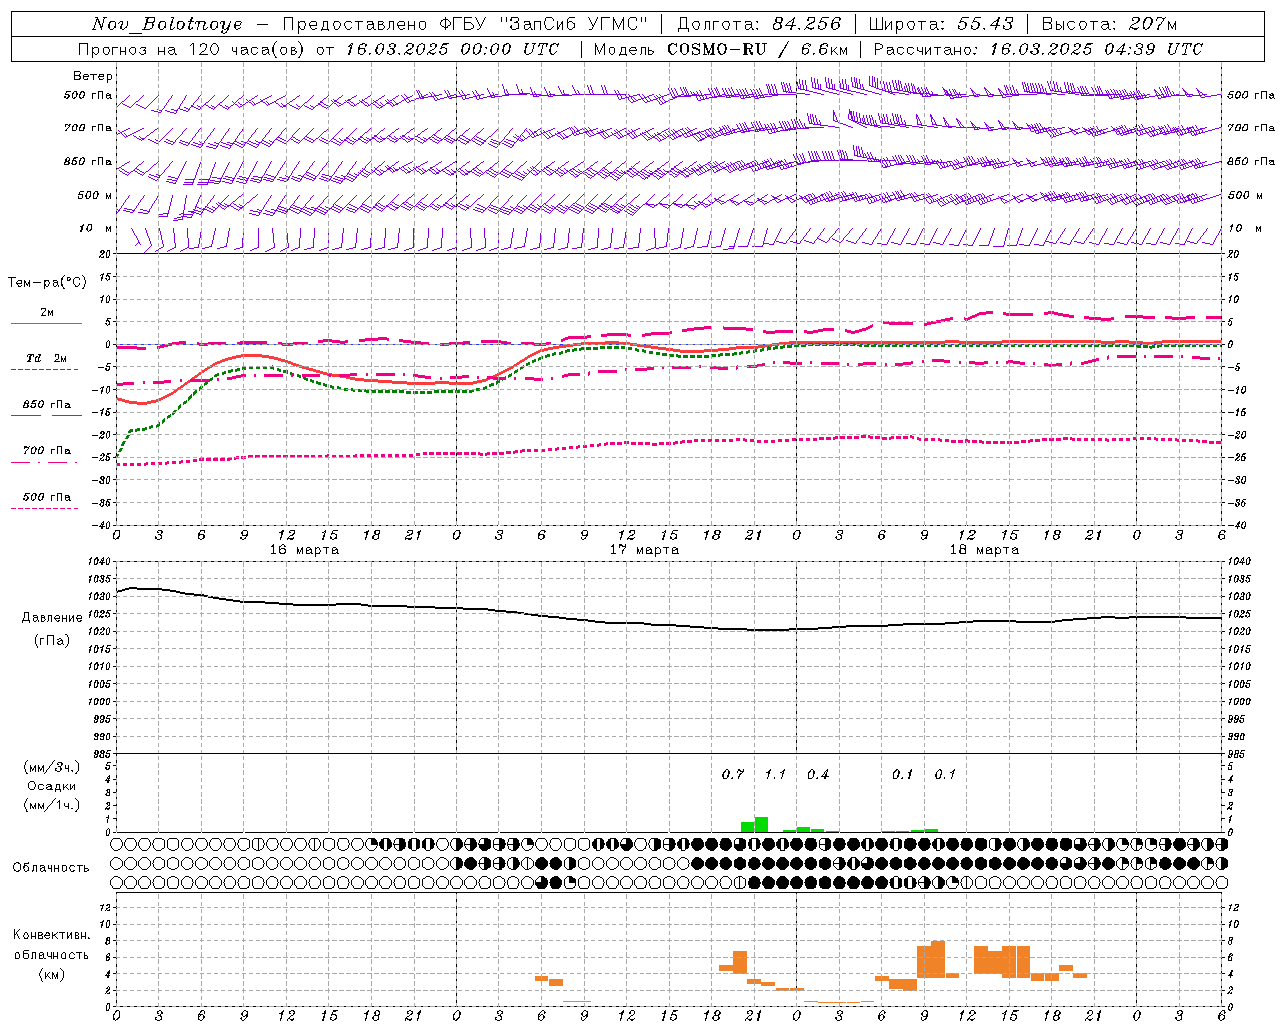Click the tallest green precipitation bar
Image resolution: width=1280 pixels, height=1024 pixels.
[x=761, y=825]
